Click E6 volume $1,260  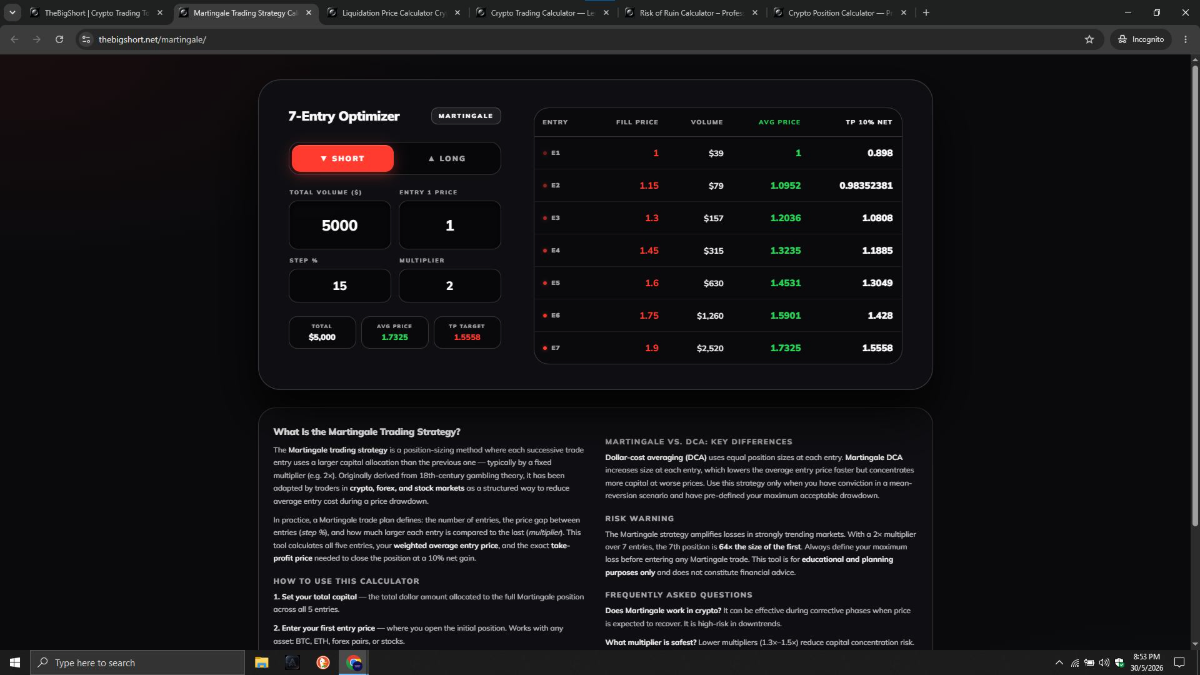coord(710,315)
